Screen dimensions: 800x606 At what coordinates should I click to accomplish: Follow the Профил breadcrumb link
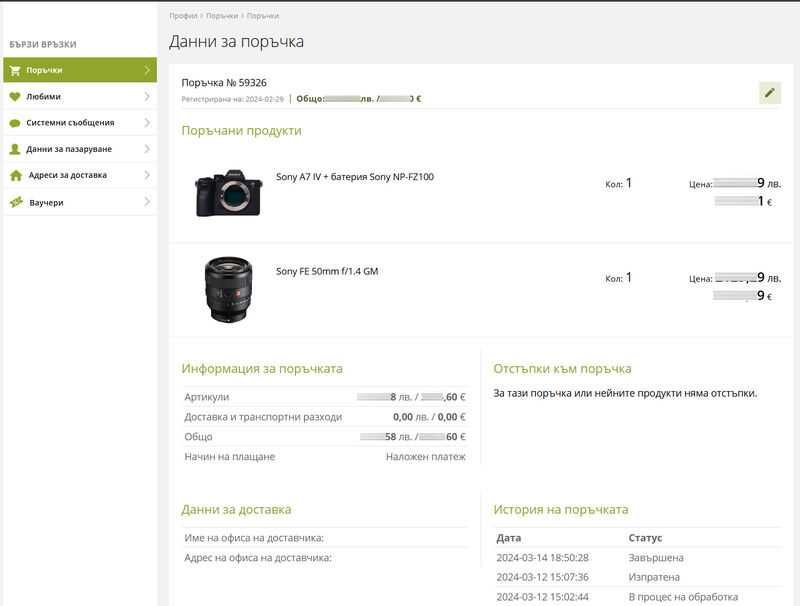pyautogui.click(x=183, y=16)
